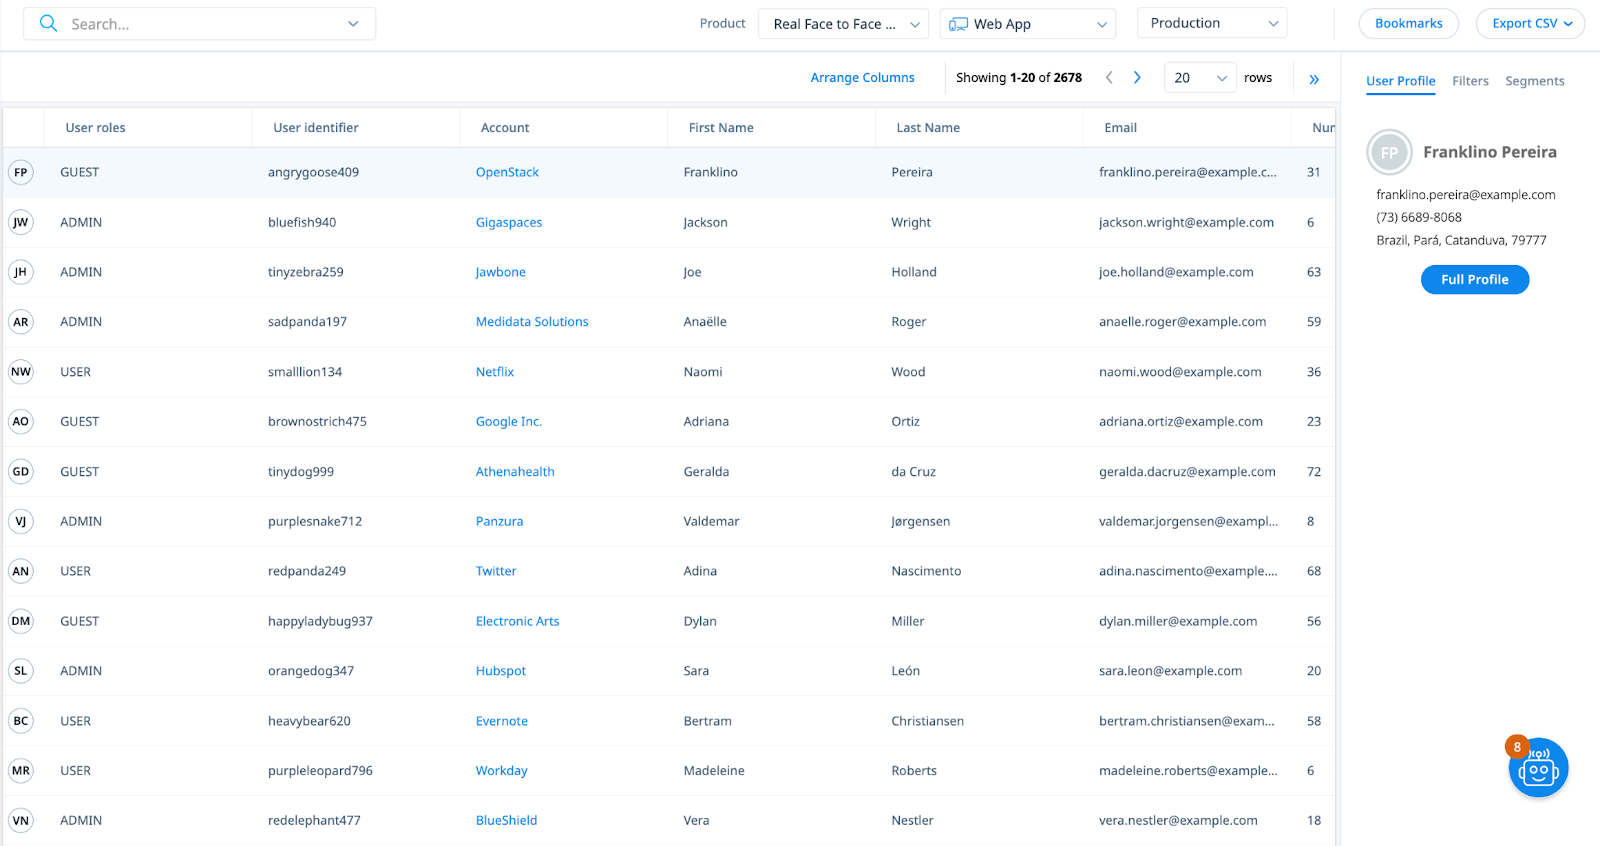Open the Hubspot account link
This screenshot has width=1600, height=846.
[501, 671]
